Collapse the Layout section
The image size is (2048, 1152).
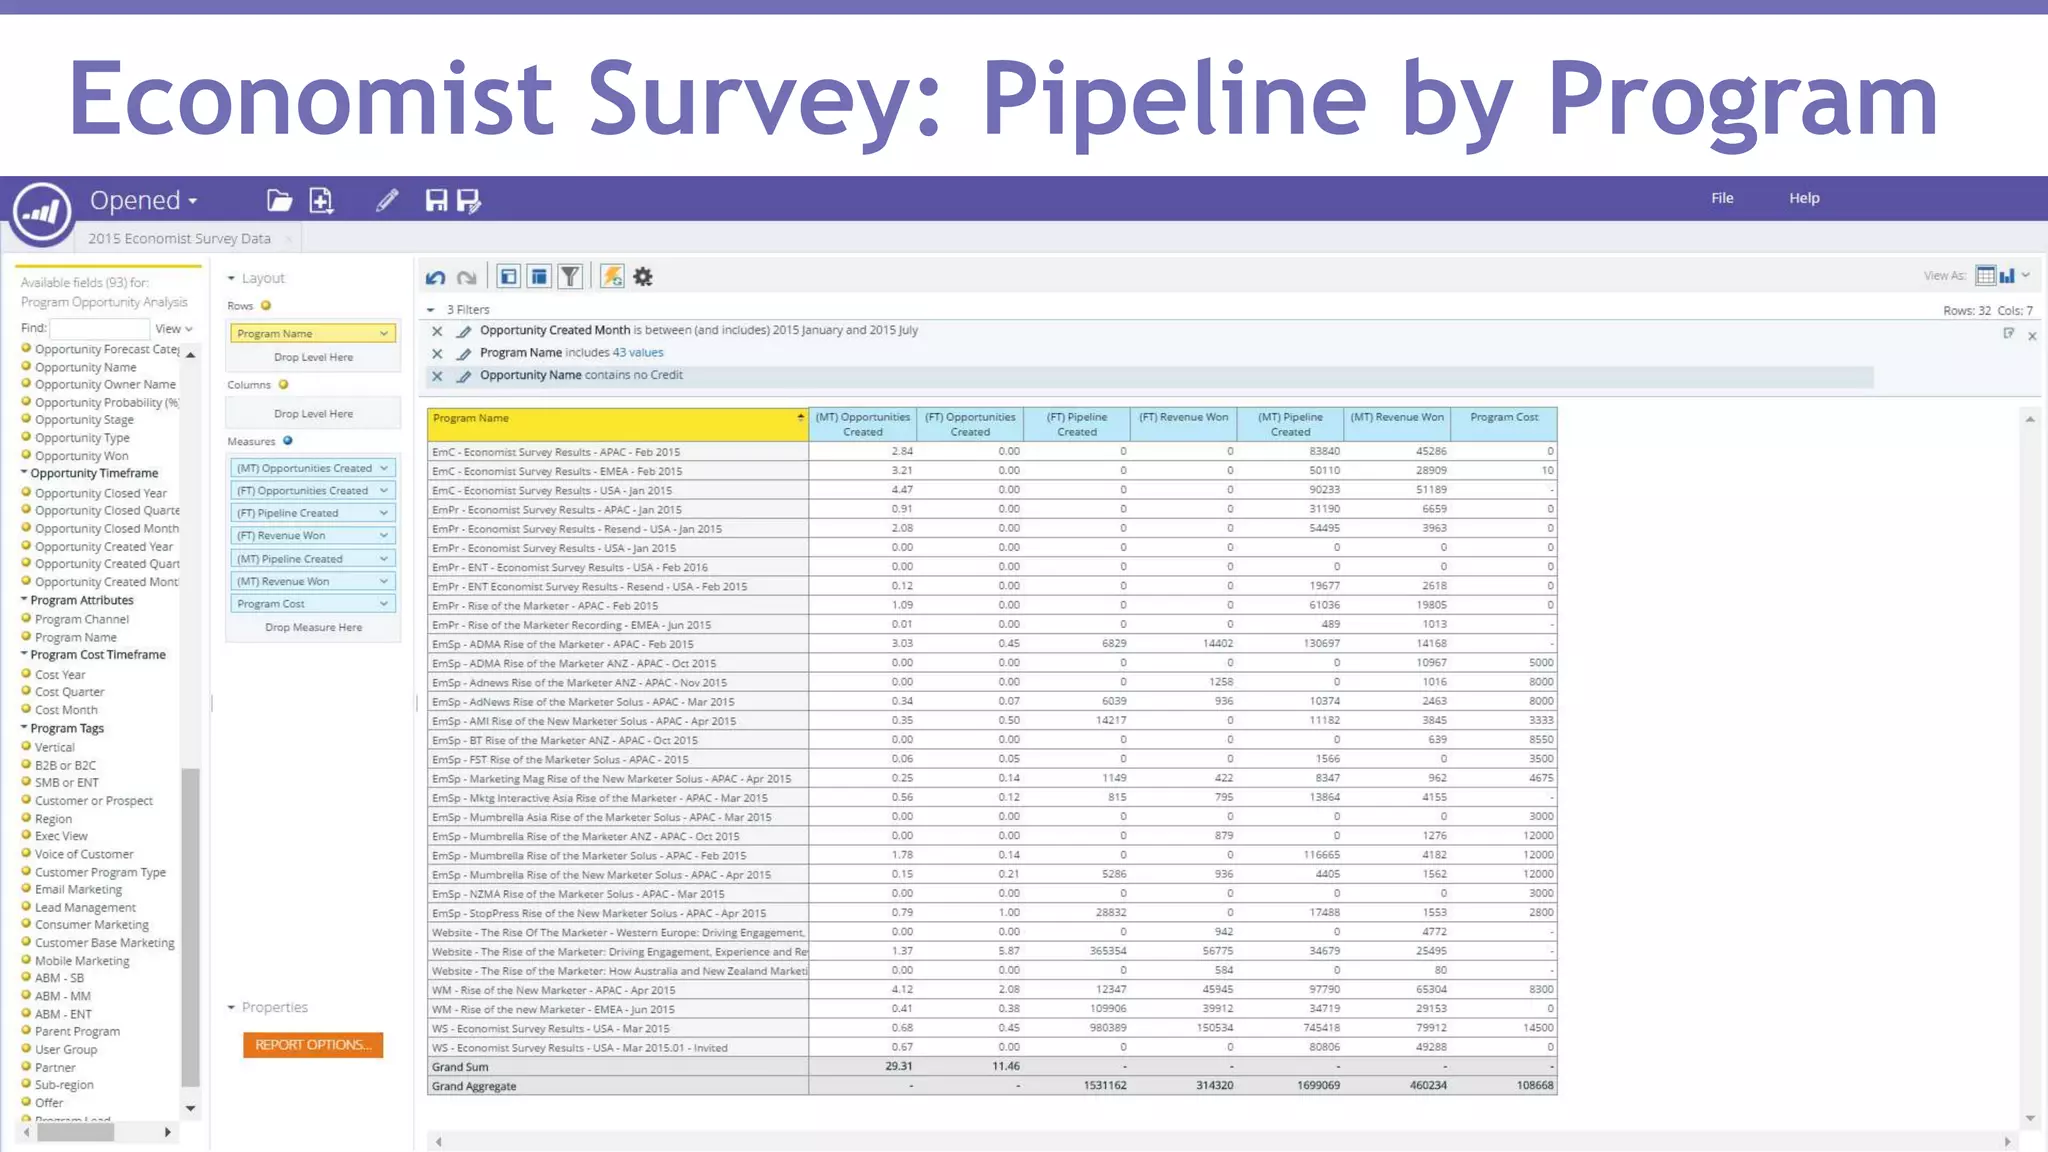[x=231, y=278]
